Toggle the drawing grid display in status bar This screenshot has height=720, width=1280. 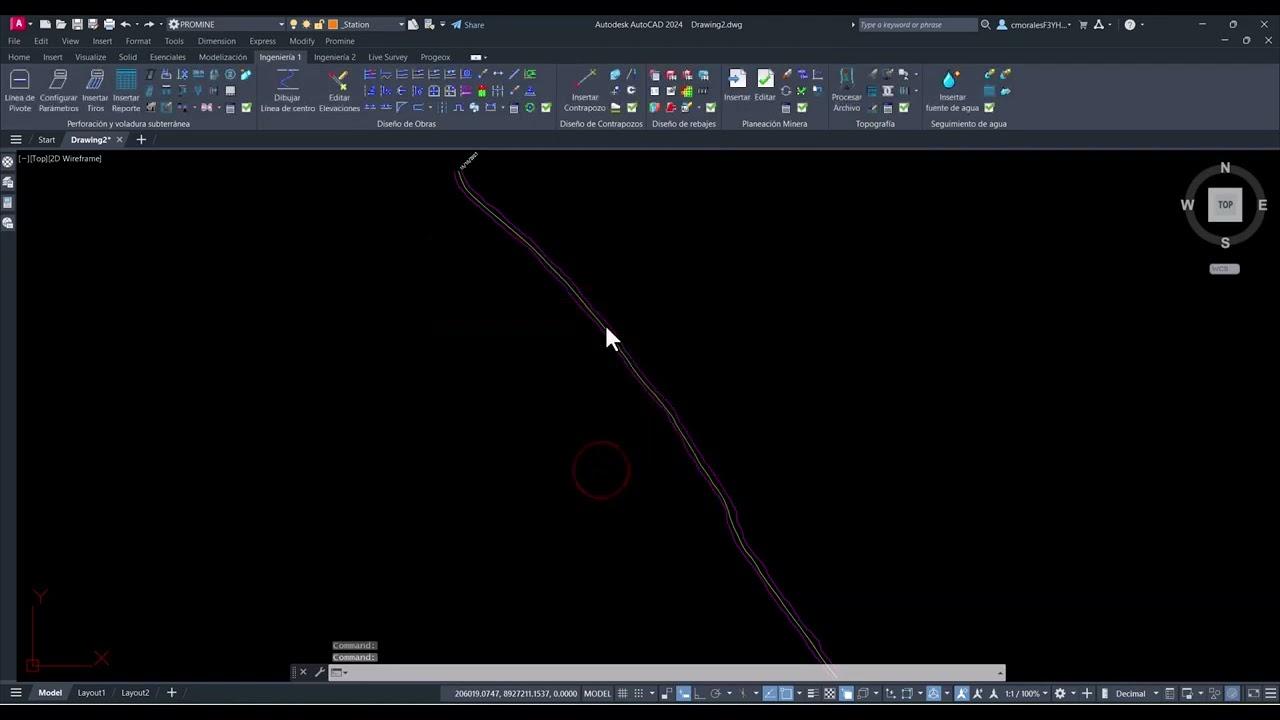[x=622, y=693]
